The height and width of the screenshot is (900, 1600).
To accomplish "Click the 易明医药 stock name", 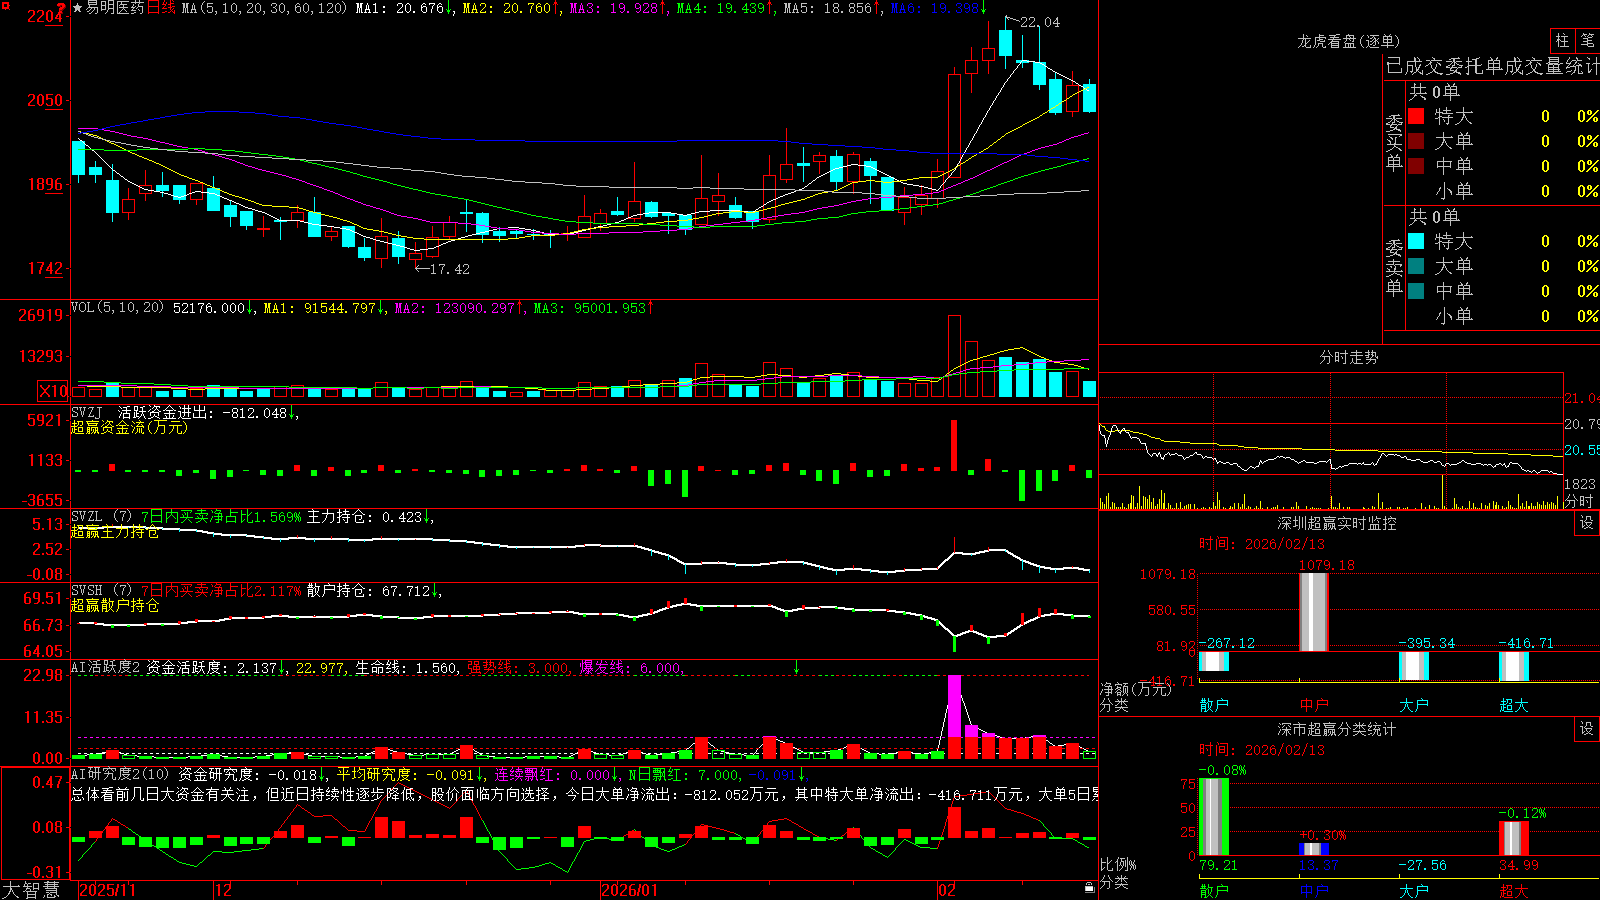I will (115, 8).
